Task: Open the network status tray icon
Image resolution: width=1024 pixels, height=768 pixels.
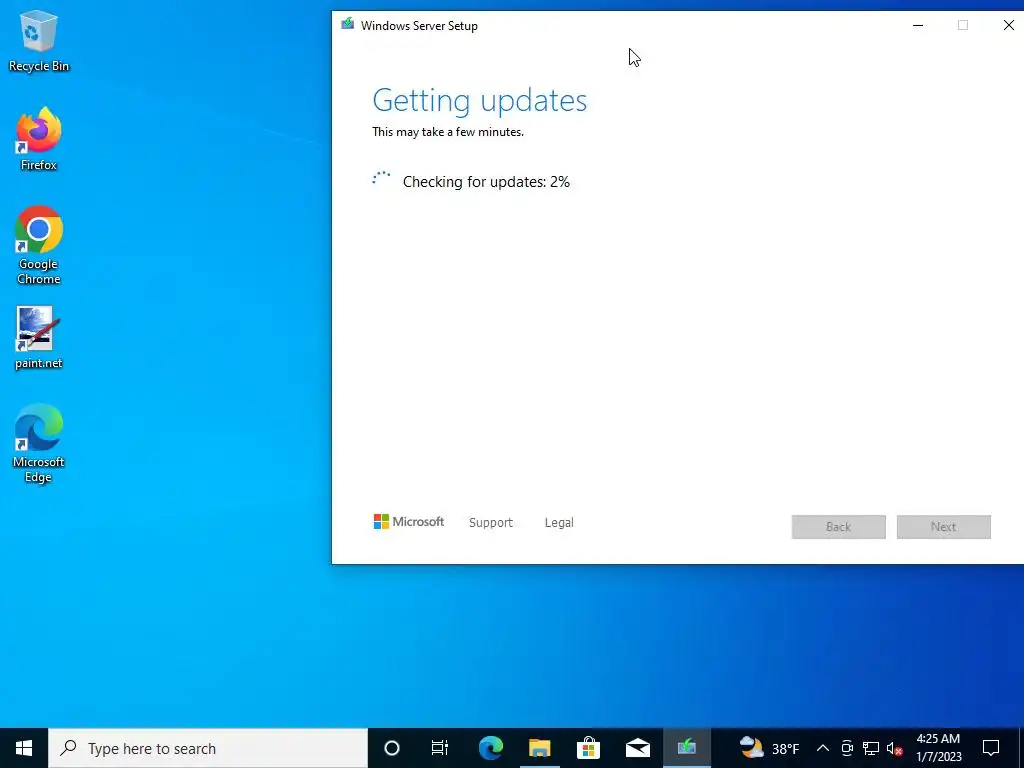Action: coord(871,748)
